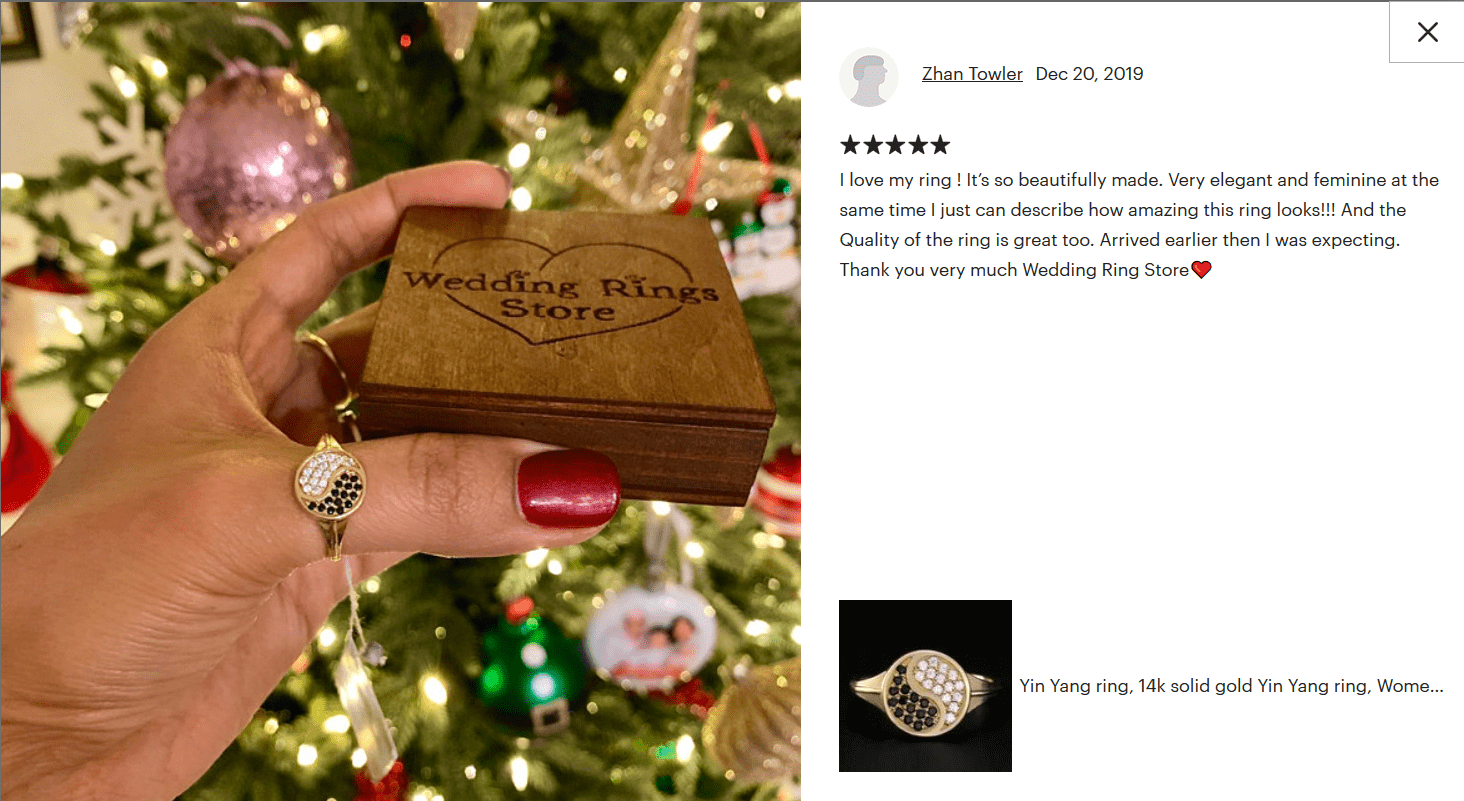The image size is (1464, 801).
Task: Click the reviewer's gray avatar icon
Action: point(868,76)
